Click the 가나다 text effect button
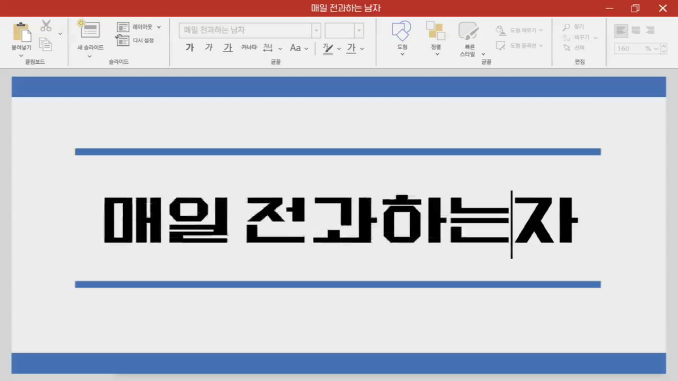The height and width of the screenshot is (381, 678). [249, 48]
